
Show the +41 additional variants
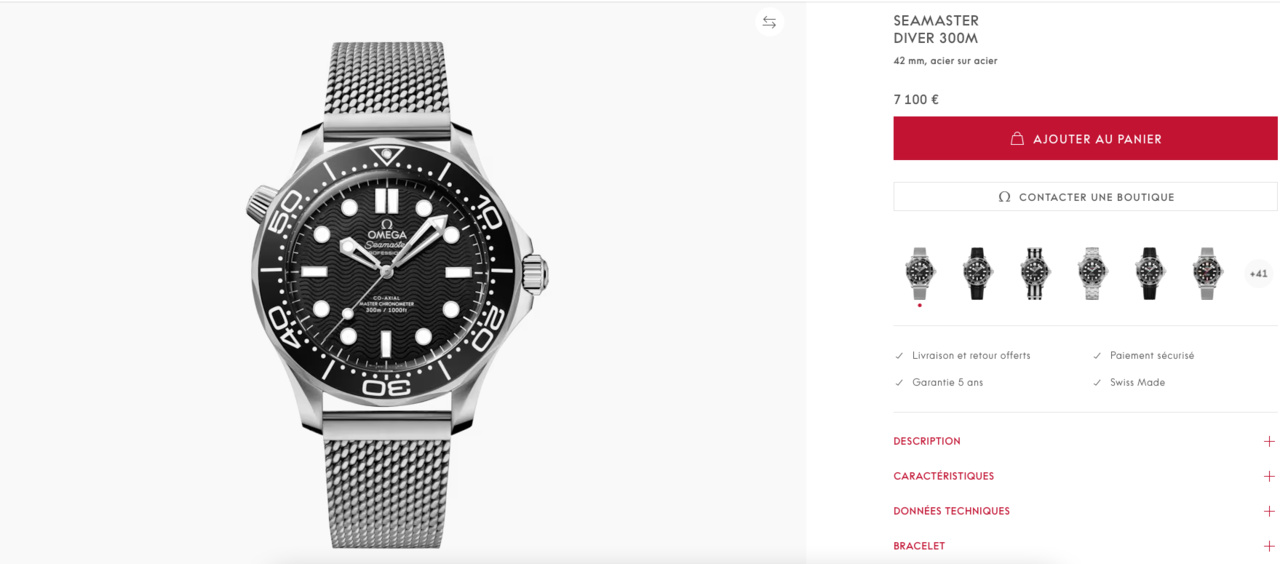[1258, 273]
